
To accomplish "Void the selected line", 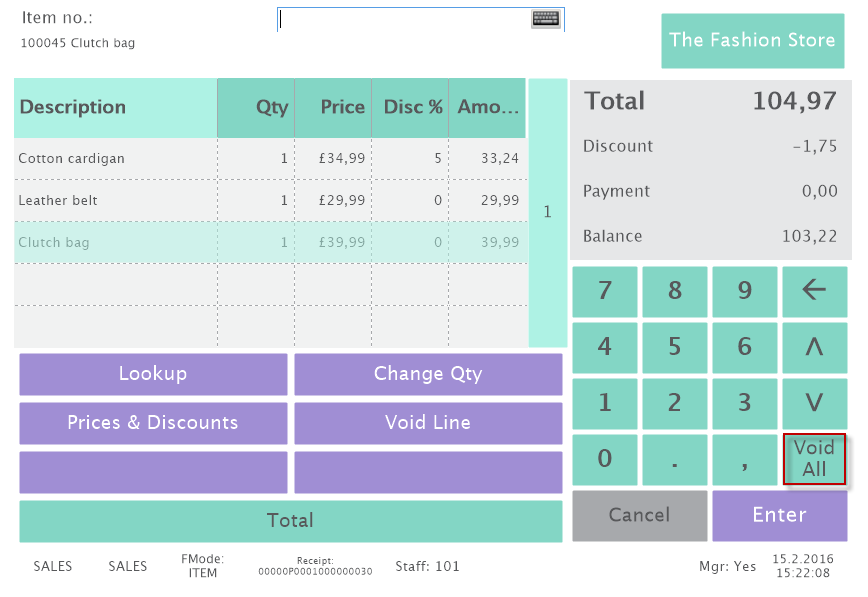I will [428, 423].
